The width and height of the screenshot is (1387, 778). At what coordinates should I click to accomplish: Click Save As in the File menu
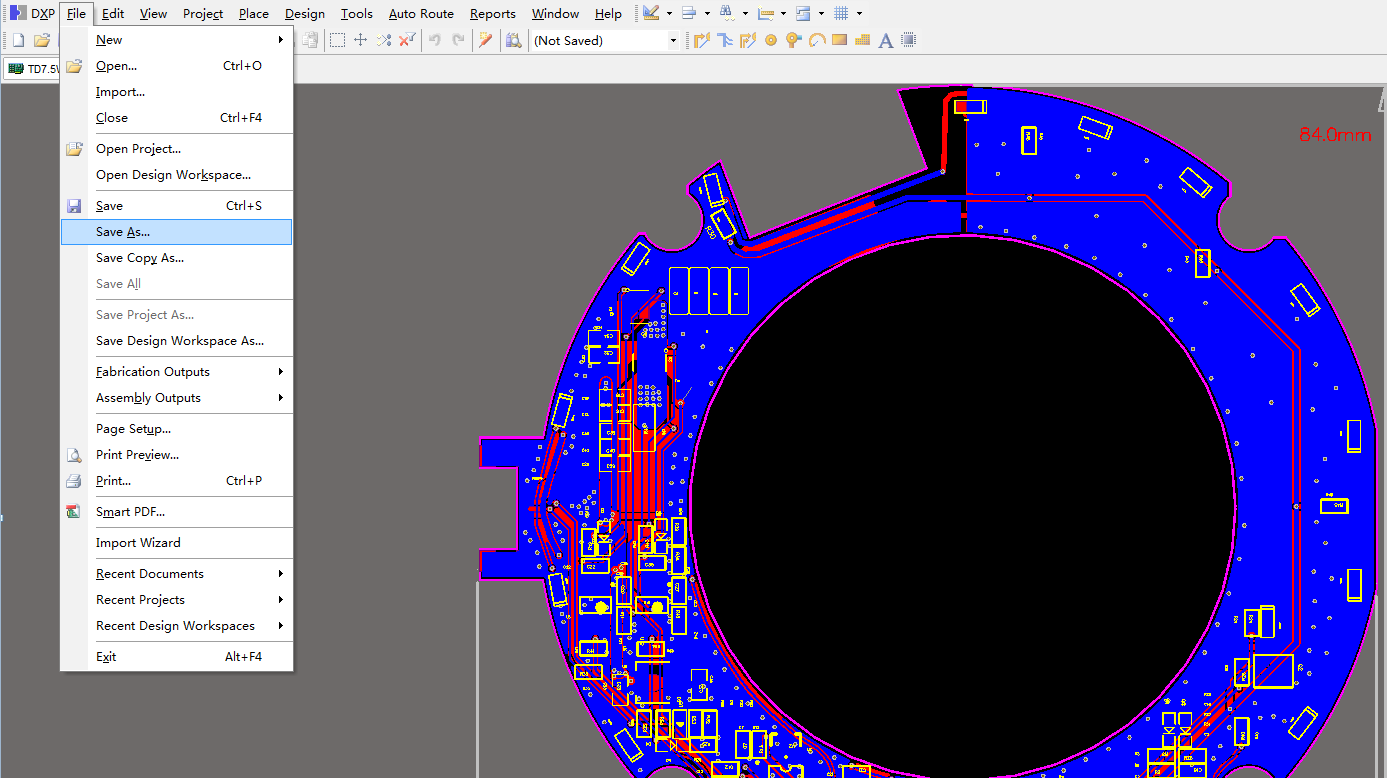(122, 231)
